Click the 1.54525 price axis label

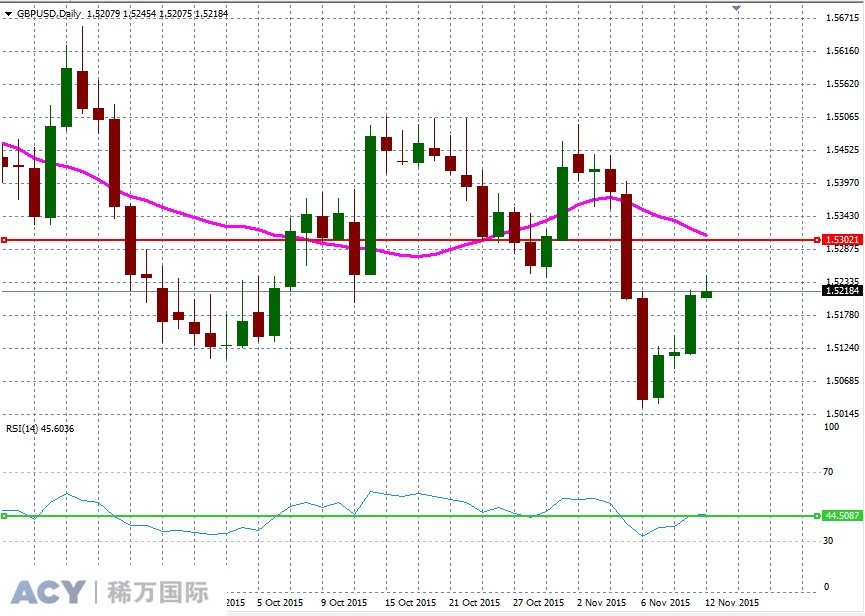[842, 150]
